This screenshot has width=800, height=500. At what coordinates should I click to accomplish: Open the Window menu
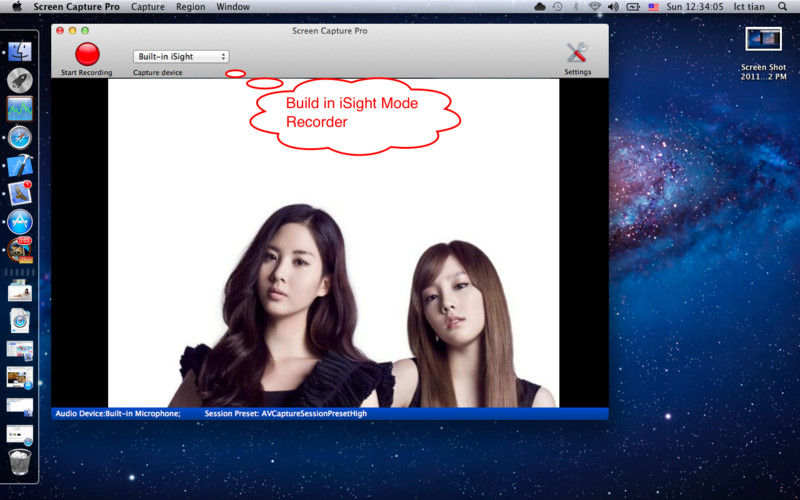coord(233,7)
